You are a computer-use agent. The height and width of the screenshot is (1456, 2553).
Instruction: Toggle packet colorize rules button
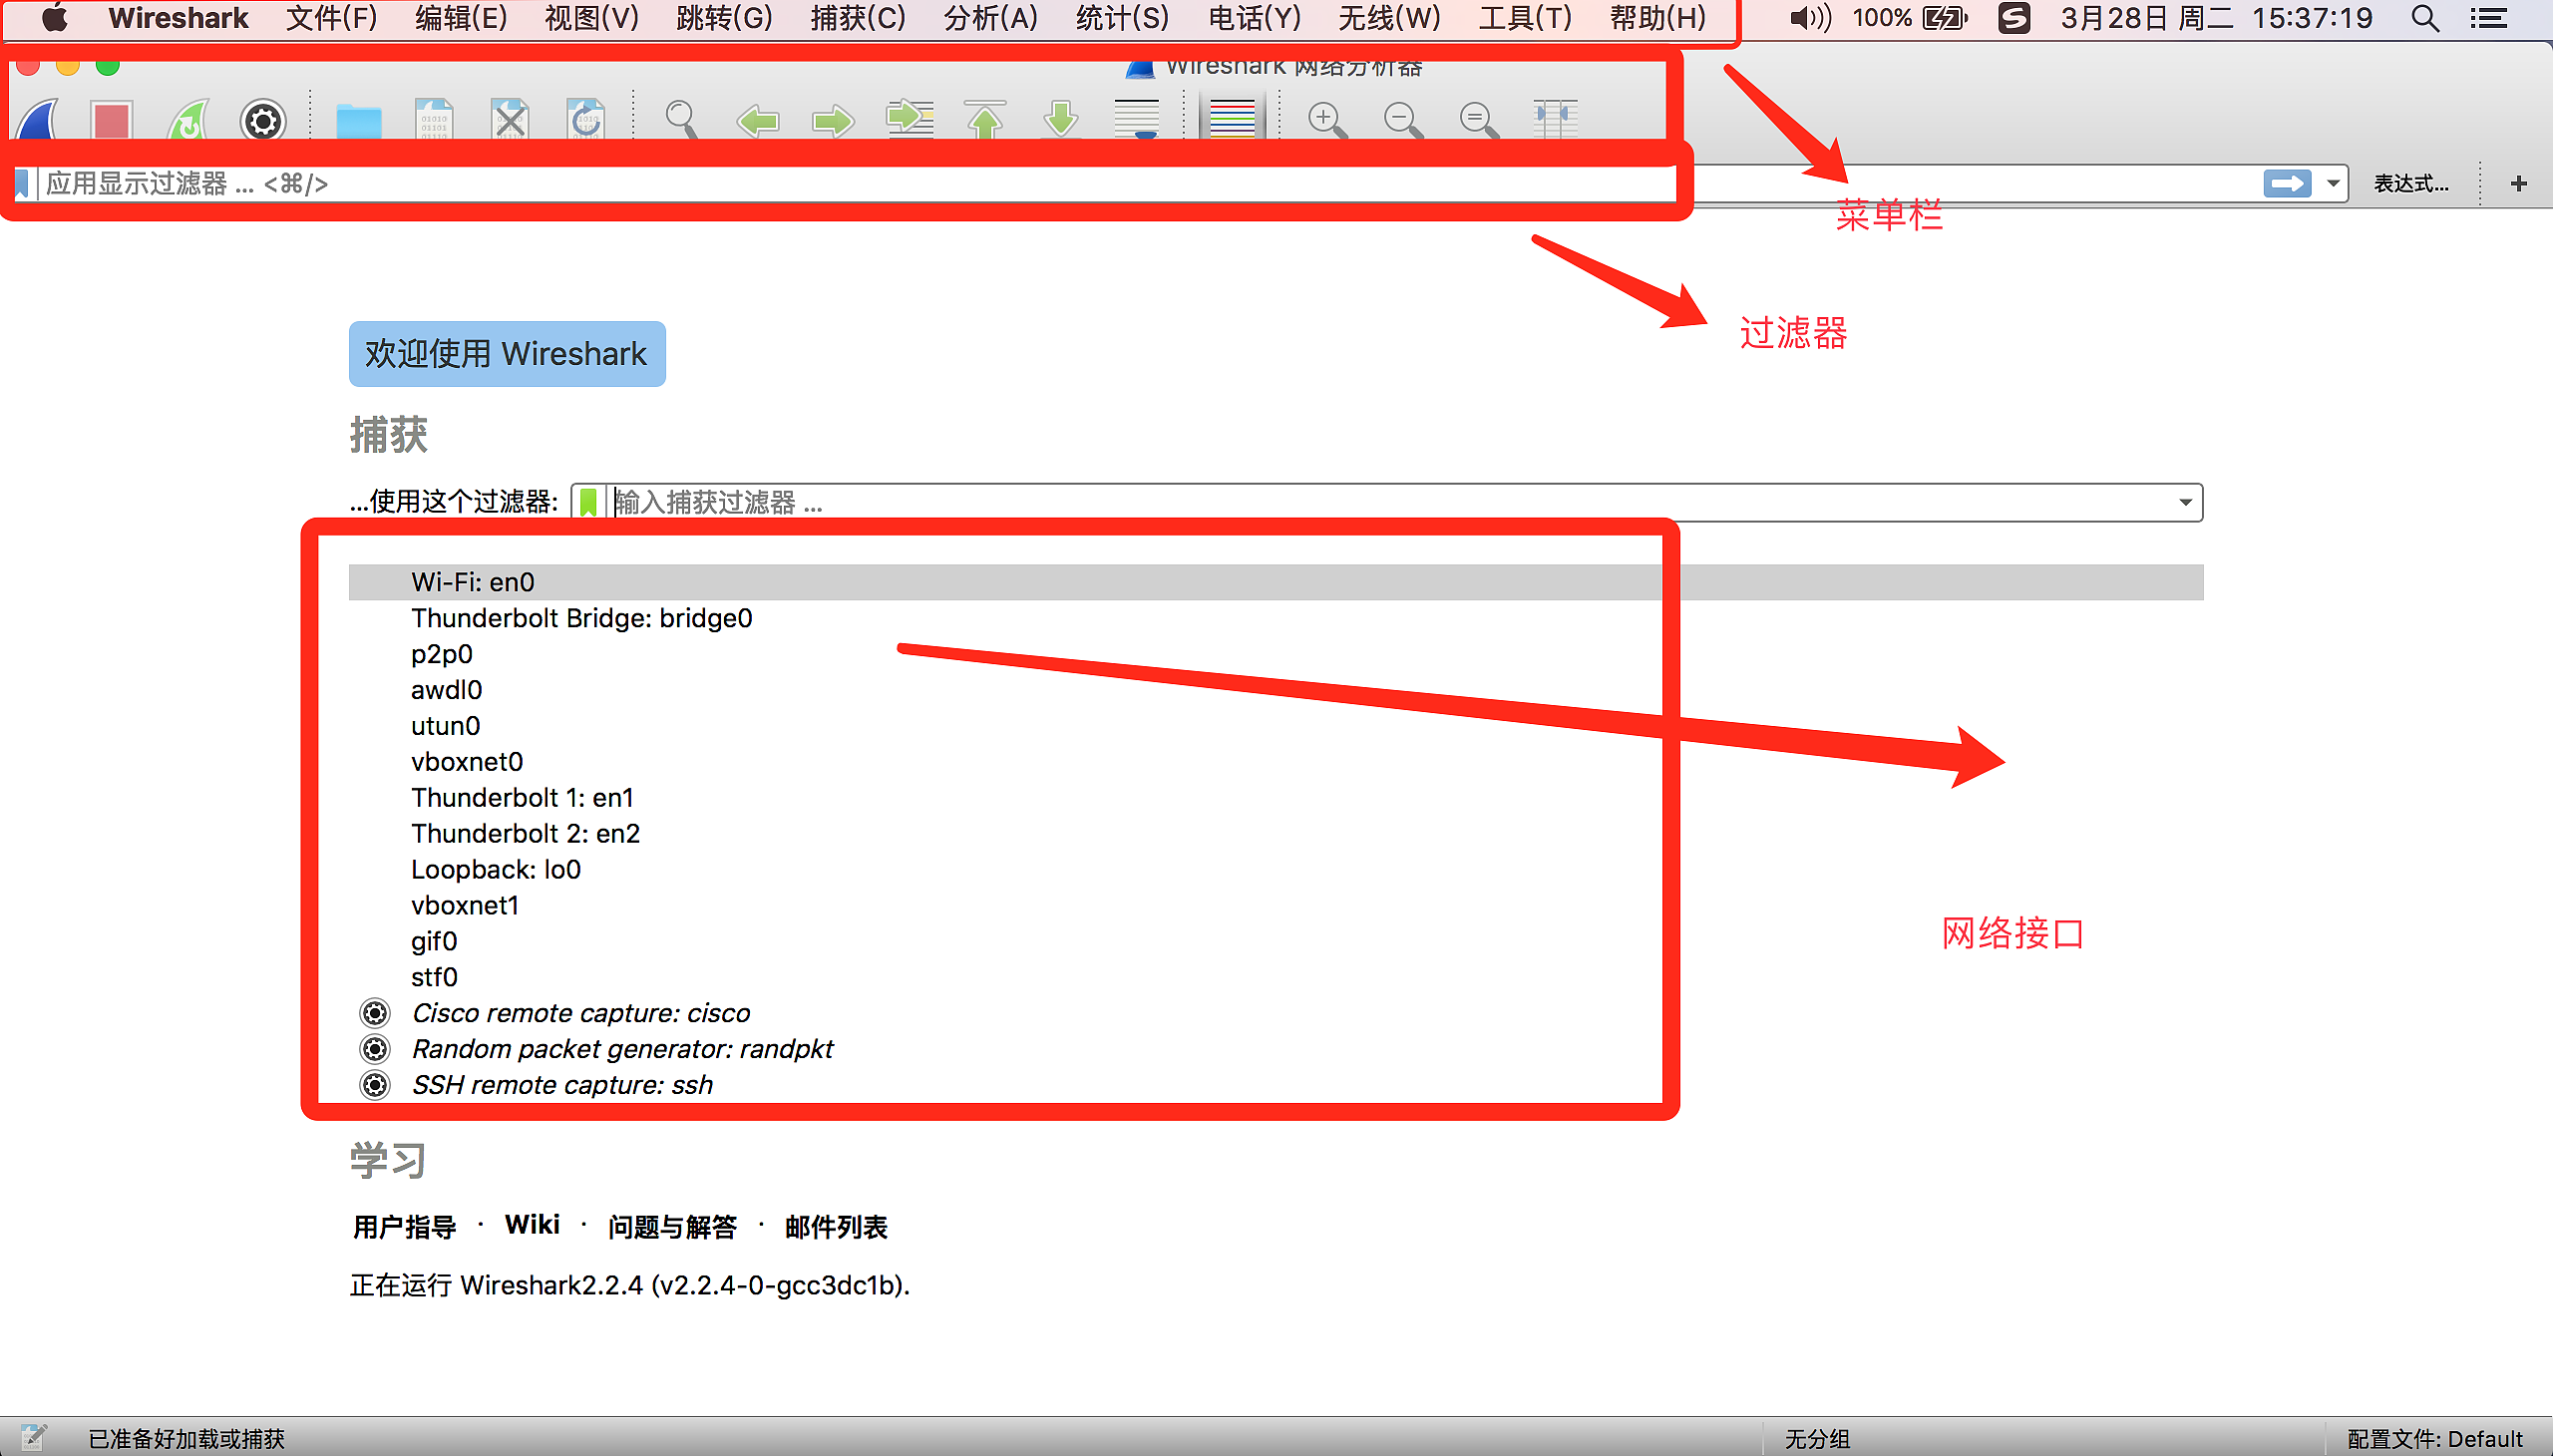(1232, 119)
